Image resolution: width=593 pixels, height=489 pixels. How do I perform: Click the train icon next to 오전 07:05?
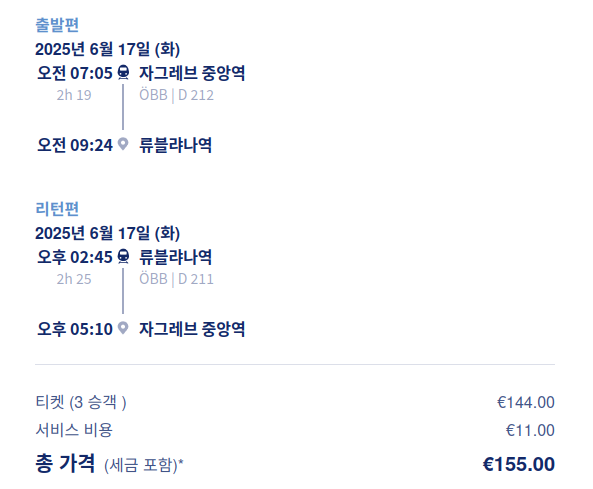tap(123, 72)
